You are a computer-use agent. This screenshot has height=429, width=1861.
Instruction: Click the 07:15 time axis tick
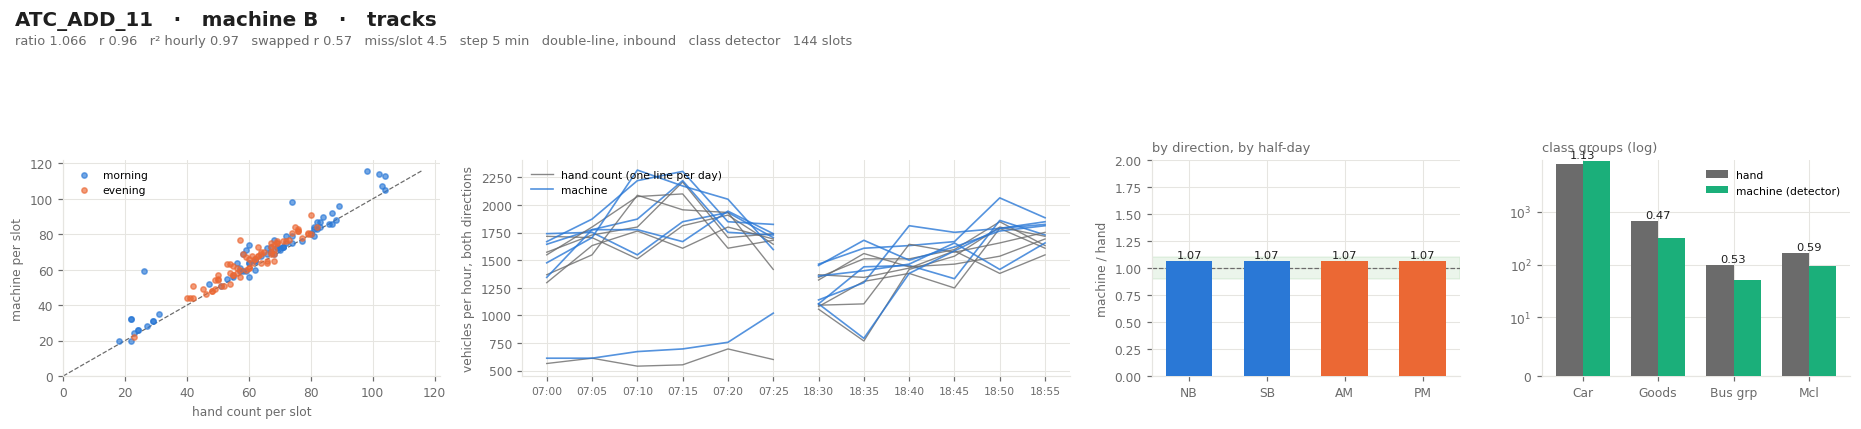tap(683, 391)
